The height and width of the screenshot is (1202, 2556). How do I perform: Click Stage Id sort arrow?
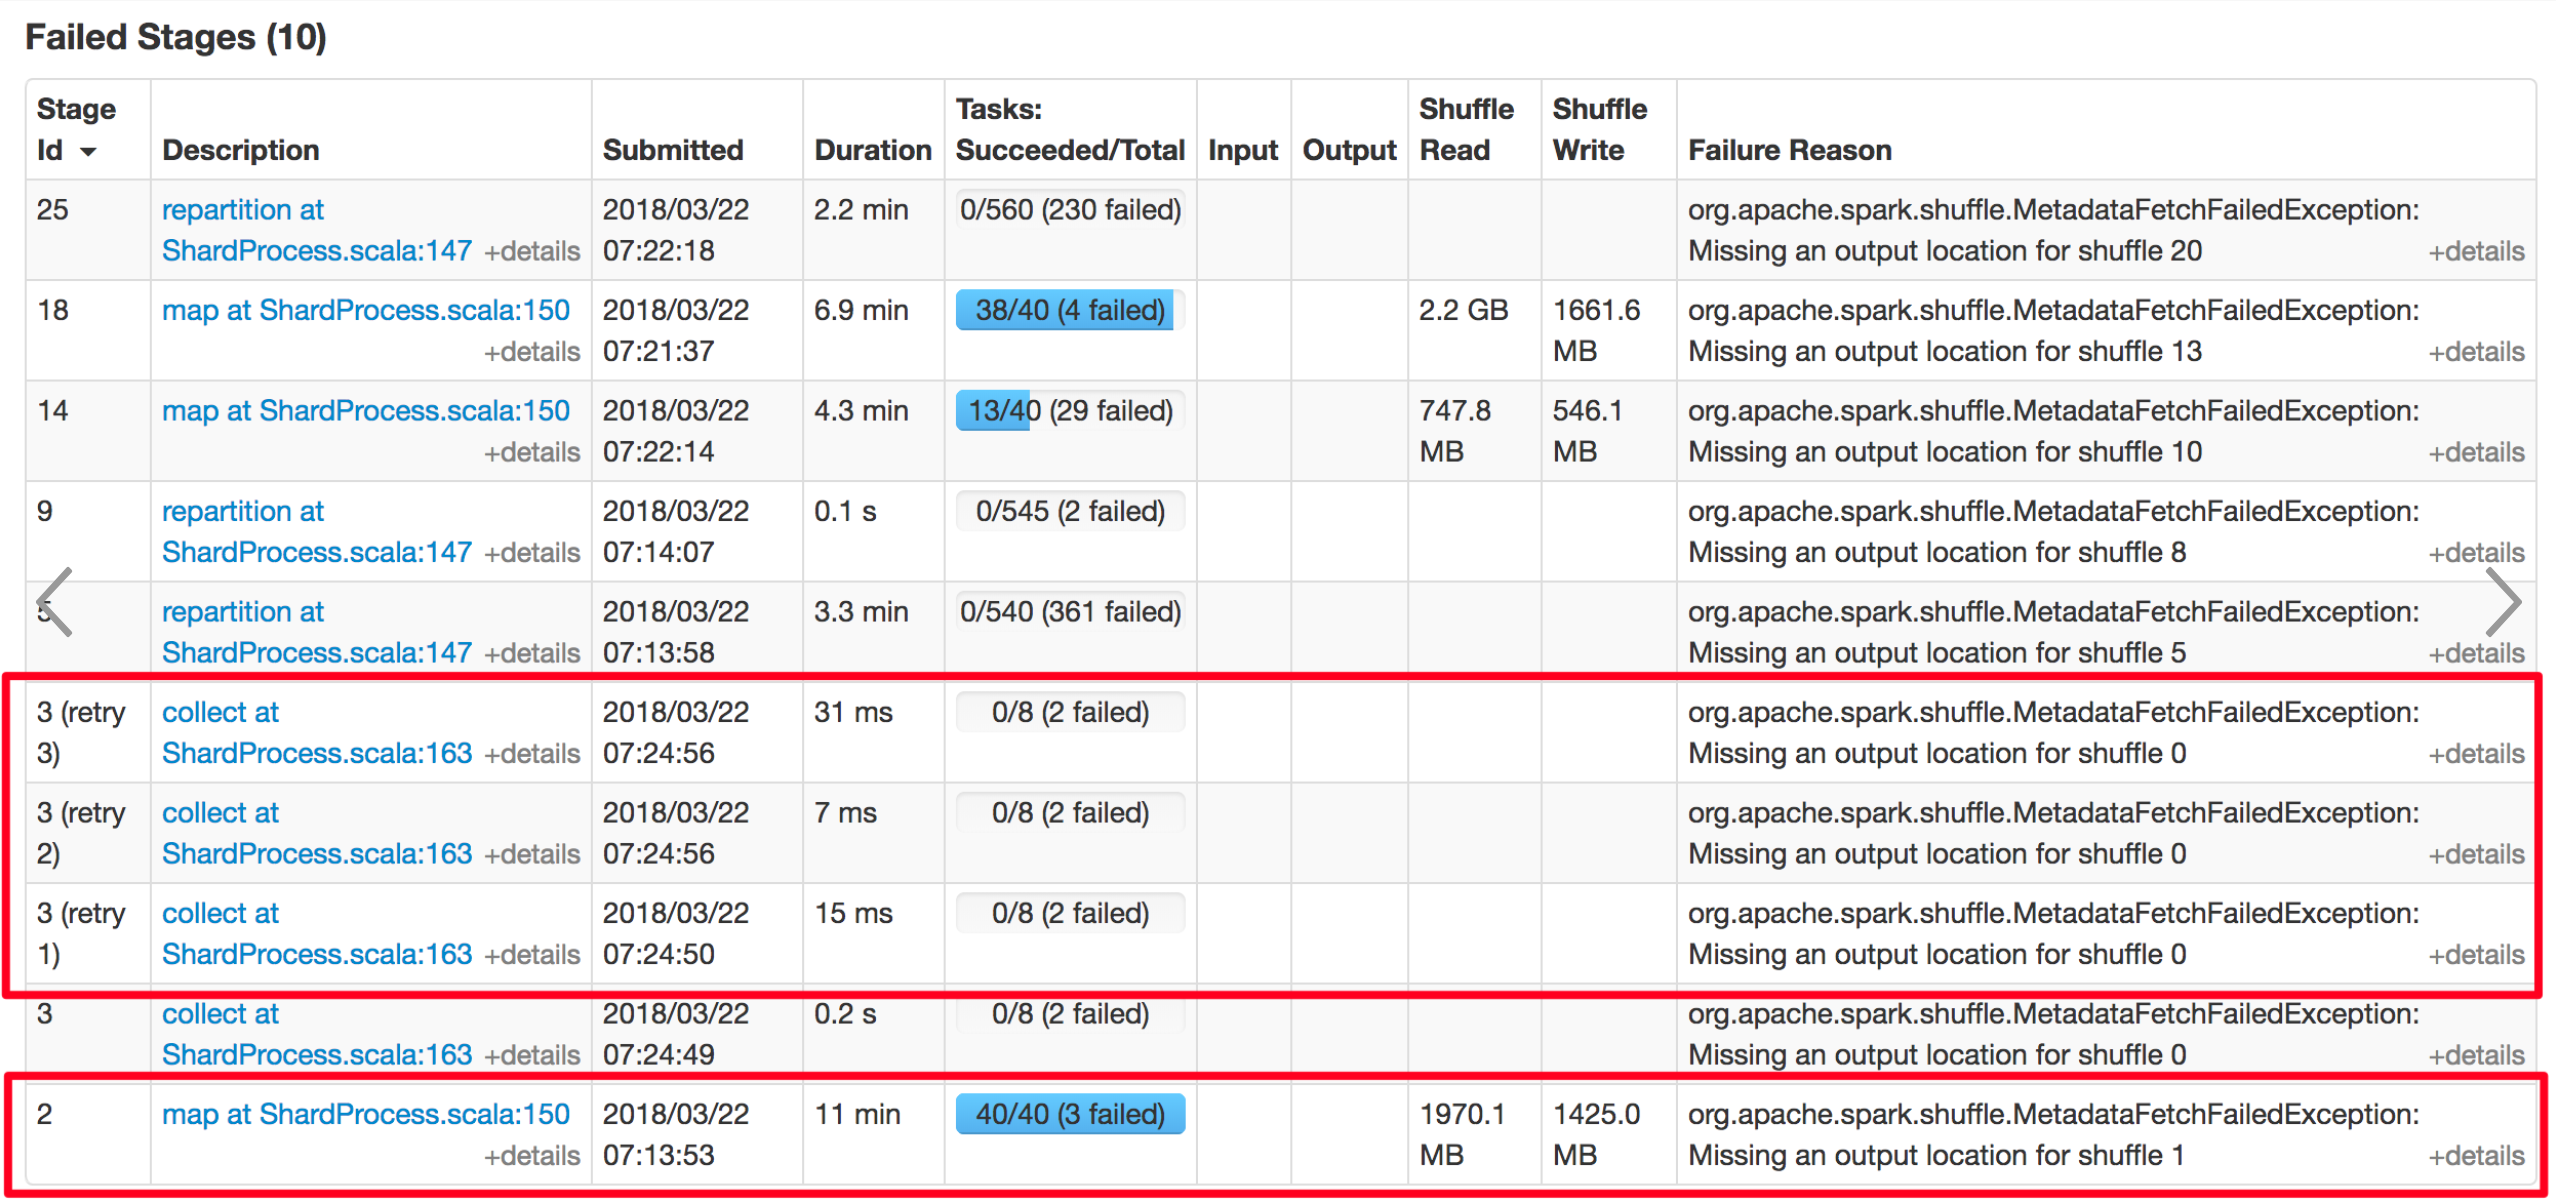tap(89, 152)
